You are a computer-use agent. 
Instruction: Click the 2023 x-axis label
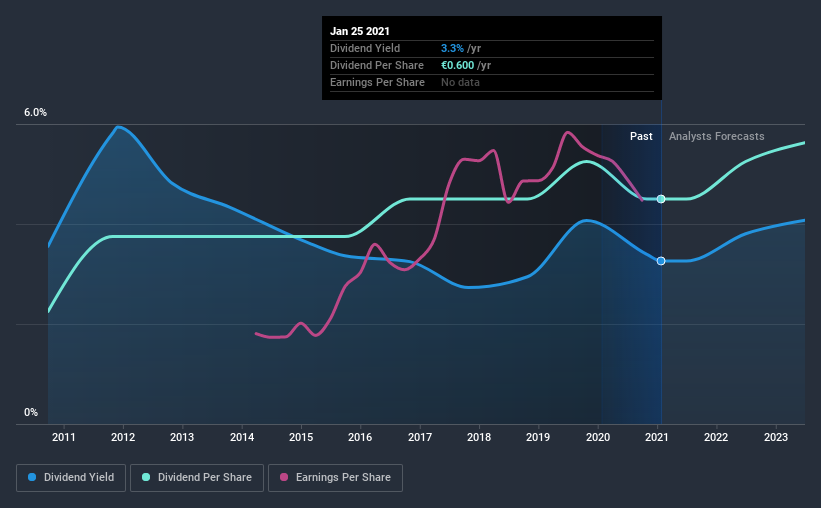tap(776, 437)
